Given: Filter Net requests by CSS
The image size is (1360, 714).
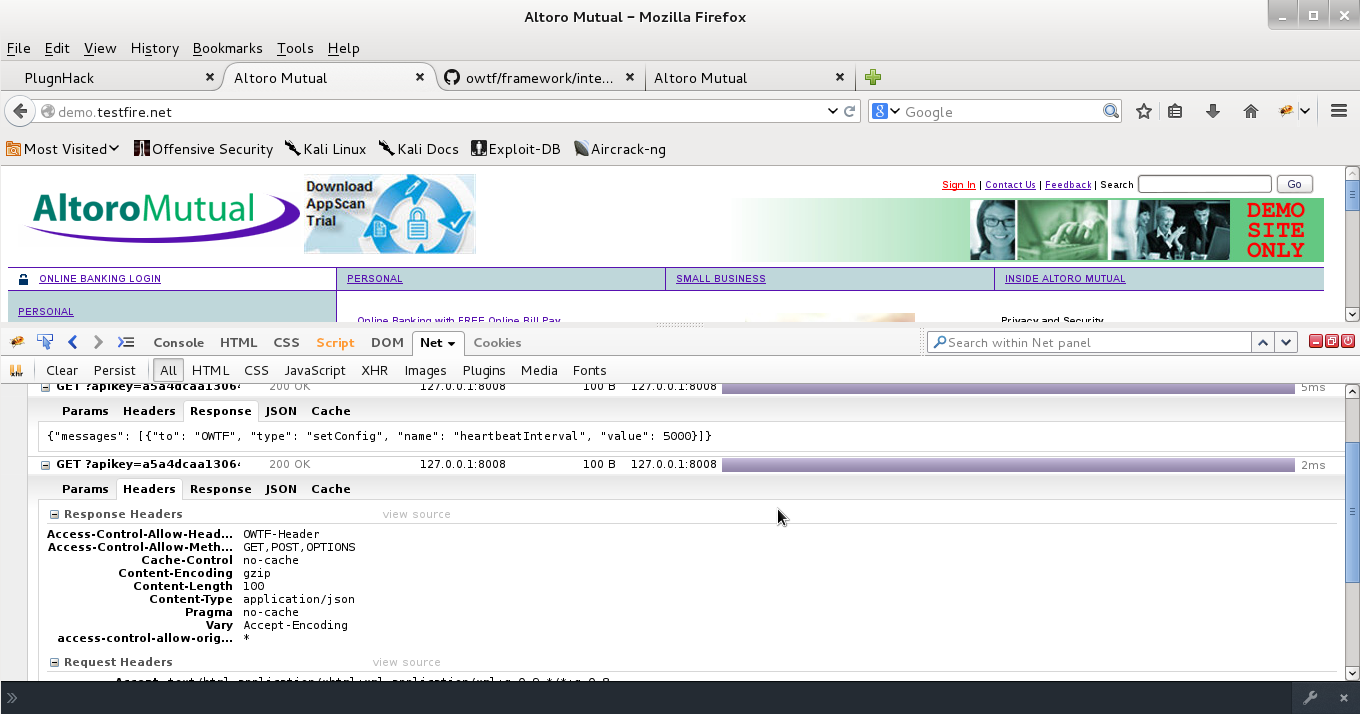Looking at the screenshot, I should (x=256, y=370).
